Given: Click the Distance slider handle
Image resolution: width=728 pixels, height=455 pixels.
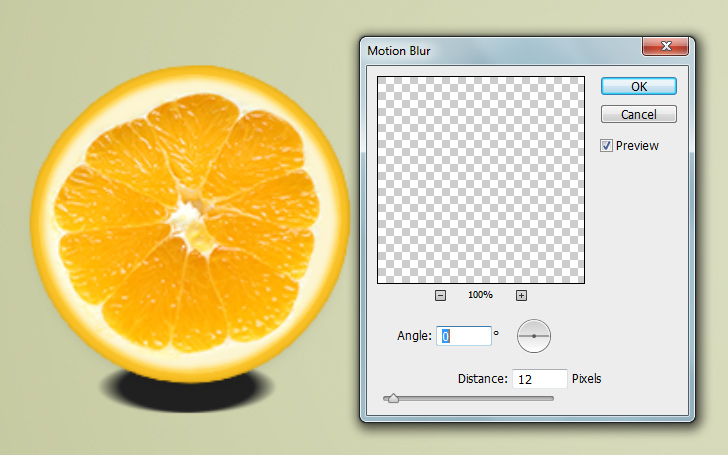Looking at the screenshot, I should click(x=393, y=398).
